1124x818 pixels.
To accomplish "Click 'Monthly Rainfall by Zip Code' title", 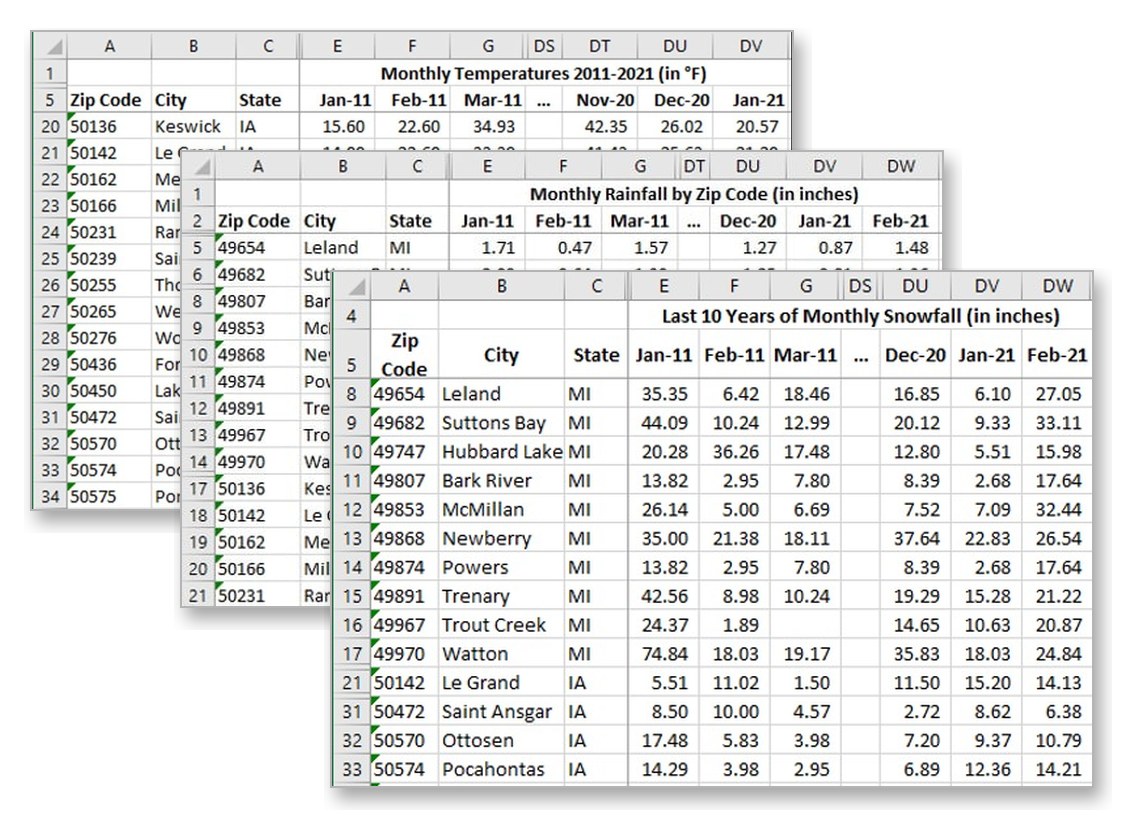I will [694, 194].
